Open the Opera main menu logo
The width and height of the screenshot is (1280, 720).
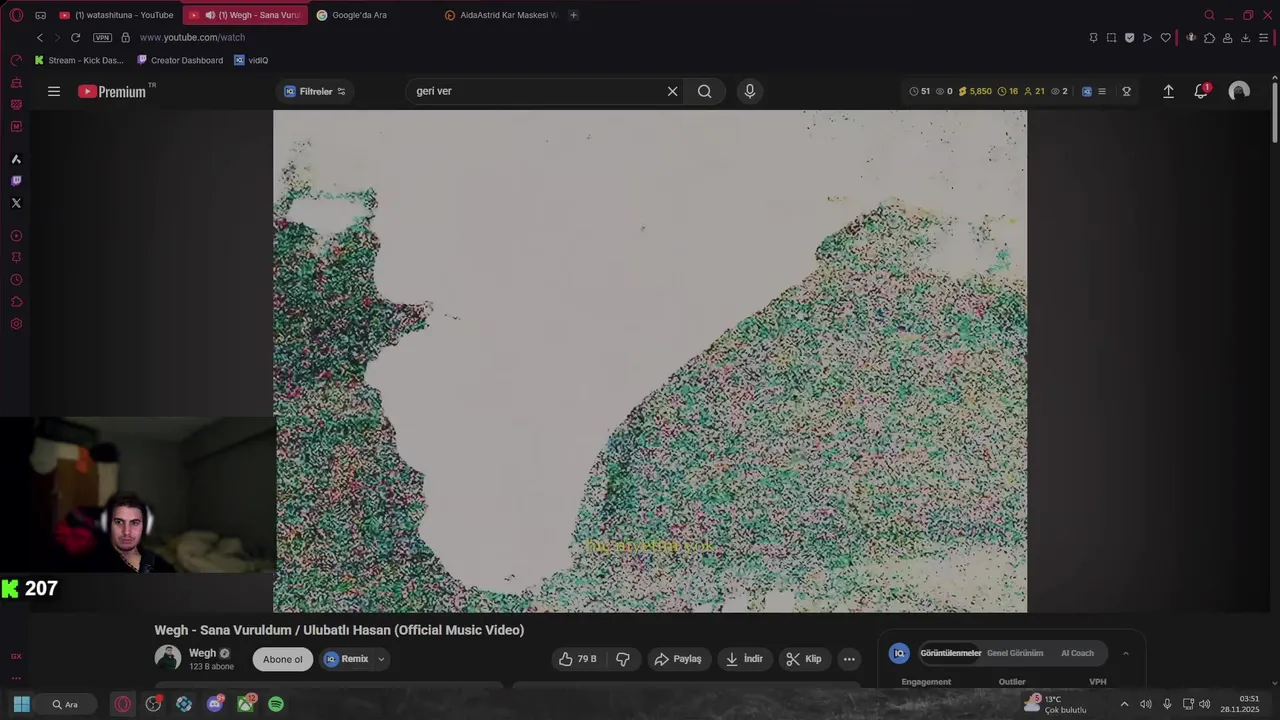pyautogui.click(x=16, y=15)
